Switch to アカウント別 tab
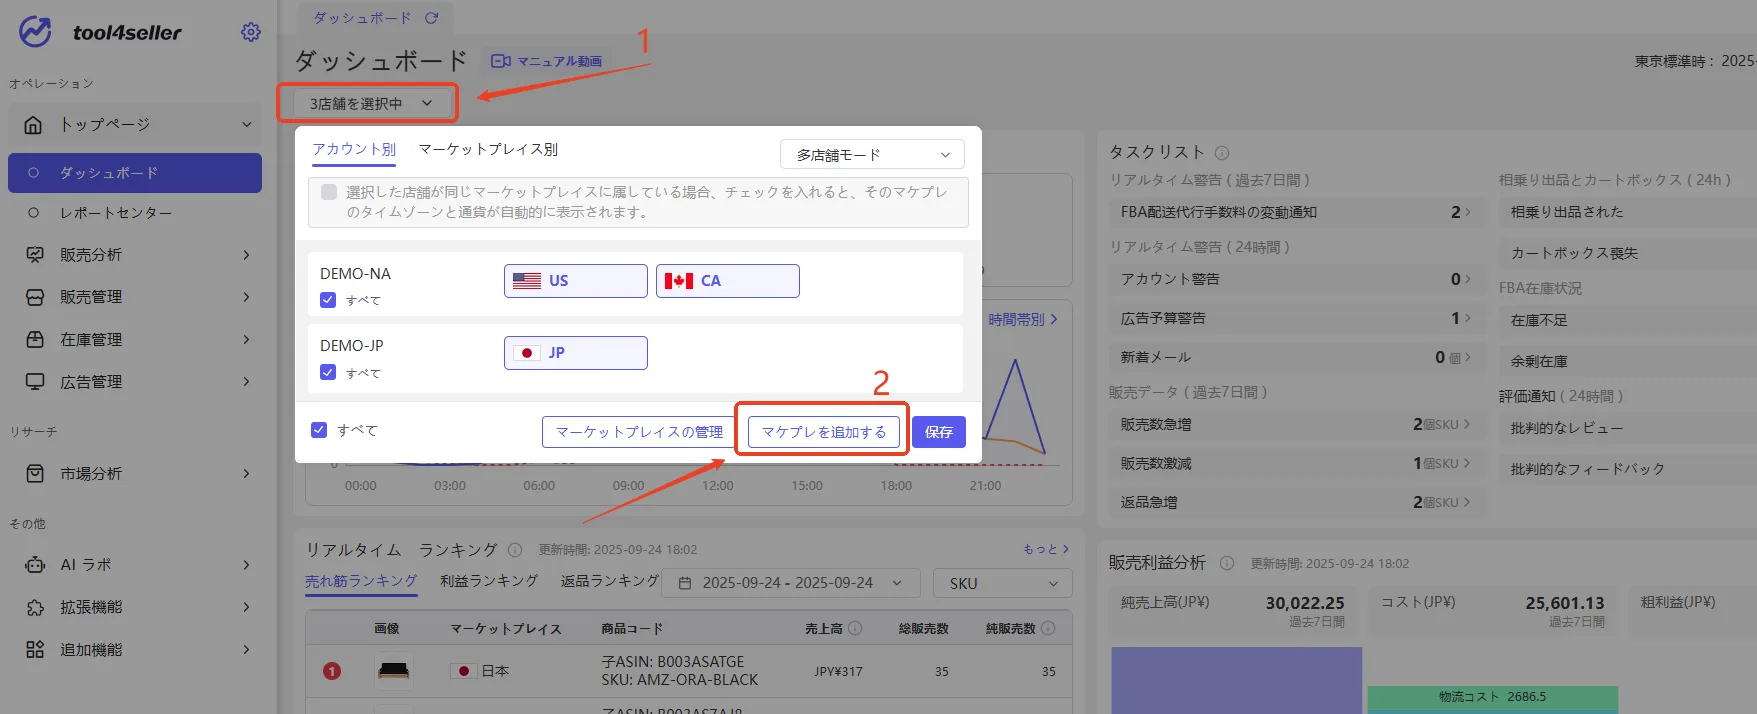This screenshot has width=1757, height=714. pos(354,149)
